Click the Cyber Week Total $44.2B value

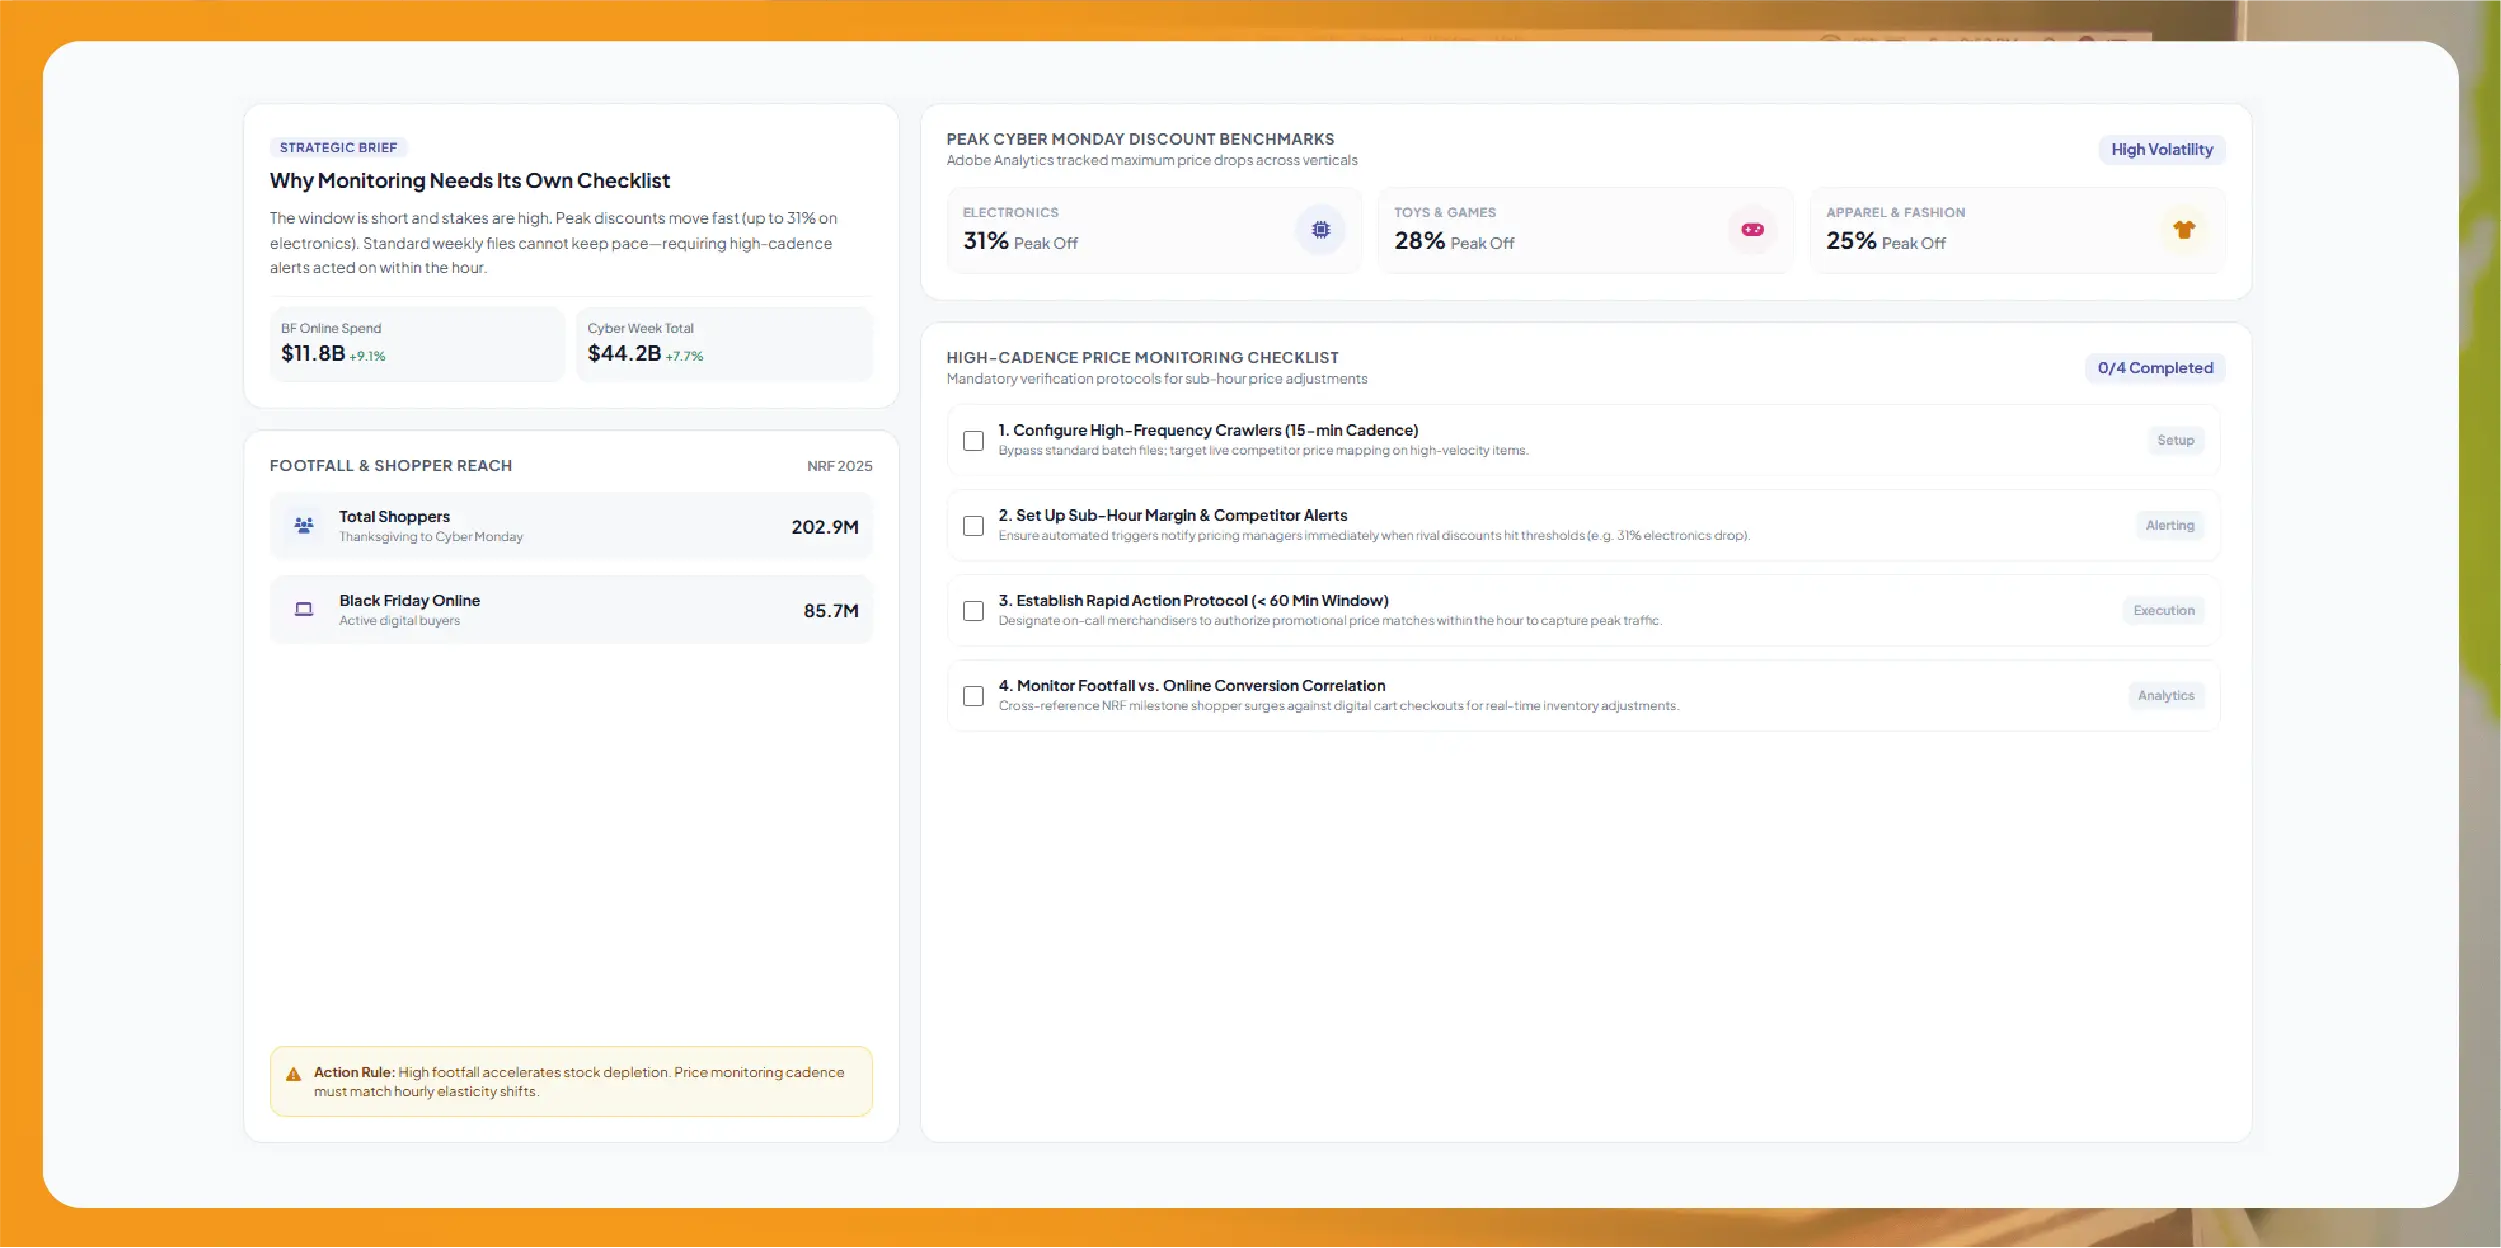624,353
